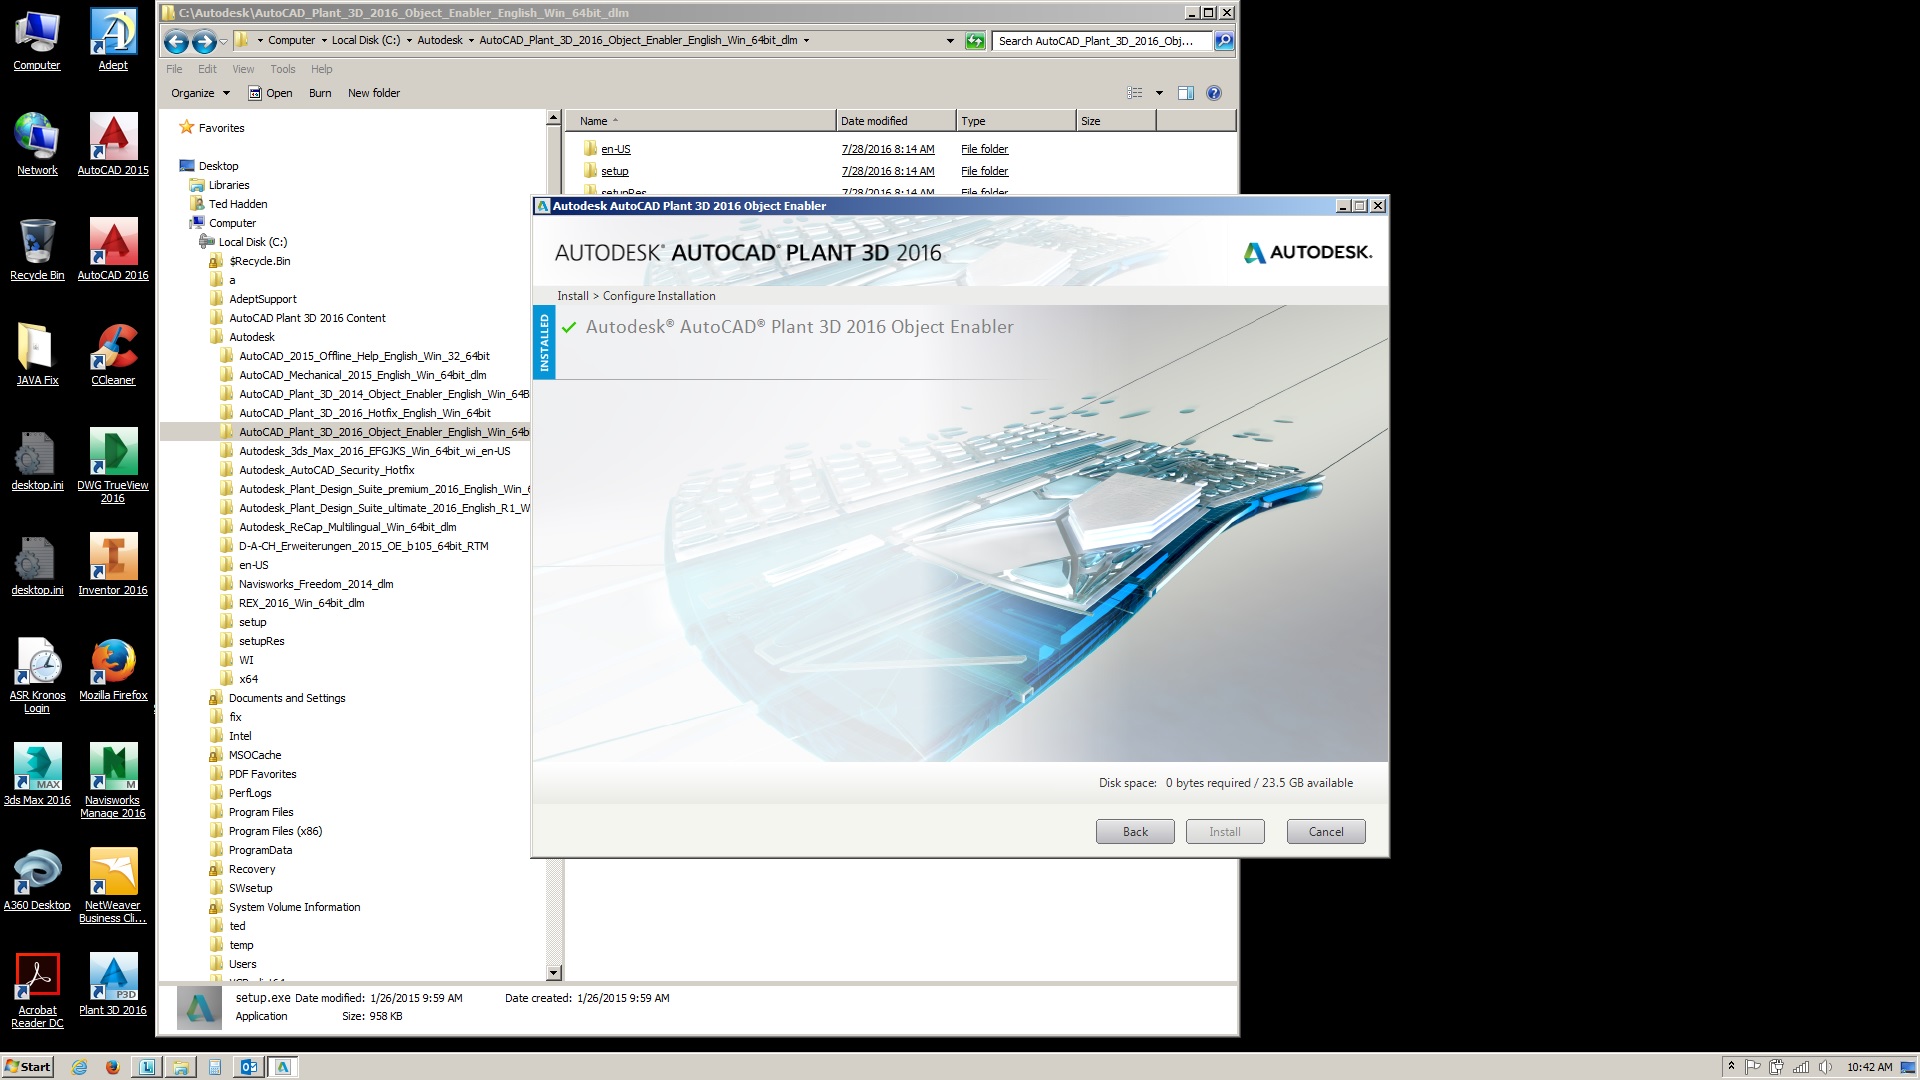Click the folder tree scrollbar down arrow
Screen dimensions: 1920x1080
tap(554, 973)
